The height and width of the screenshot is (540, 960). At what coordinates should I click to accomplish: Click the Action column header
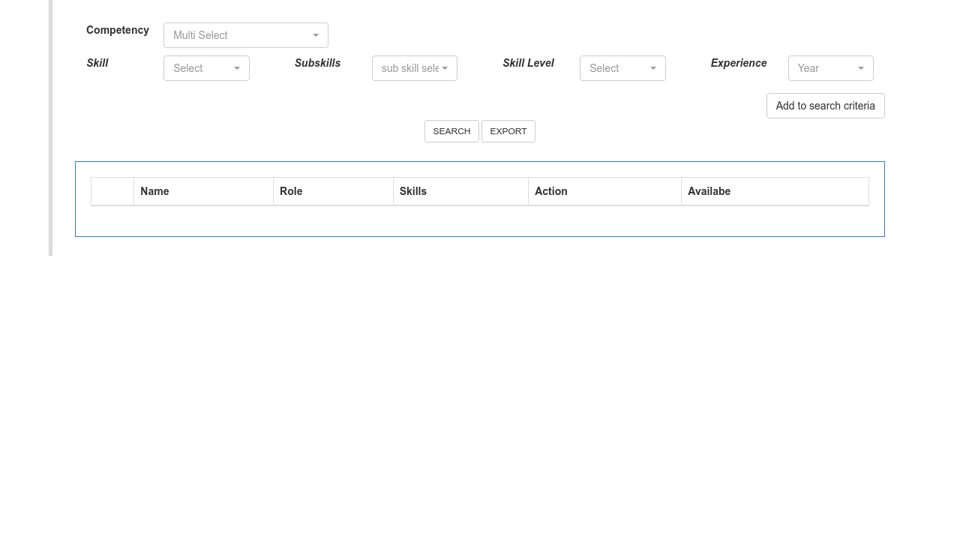(x=551, y=191)
